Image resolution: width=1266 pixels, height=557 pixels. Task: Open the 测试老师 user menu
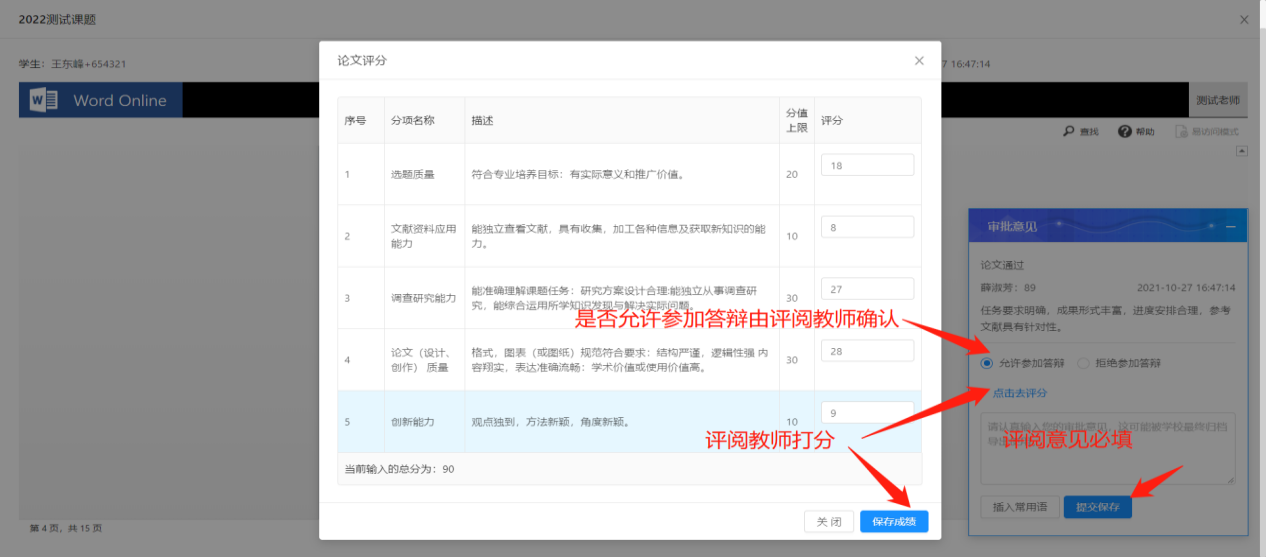coord(1218,100)
